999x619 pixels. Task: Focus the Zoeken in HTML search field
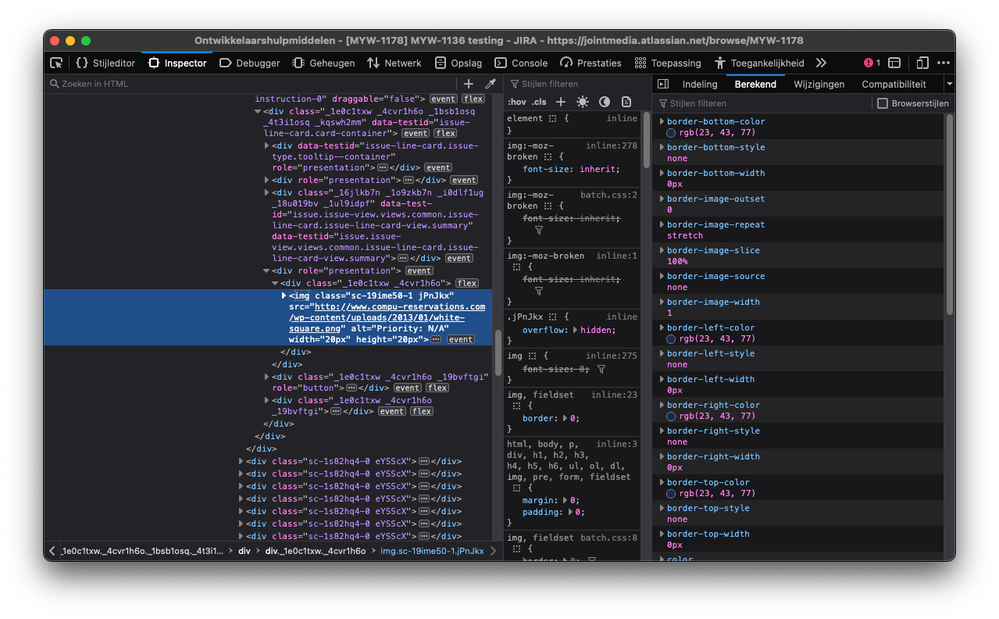click(252, 83)
